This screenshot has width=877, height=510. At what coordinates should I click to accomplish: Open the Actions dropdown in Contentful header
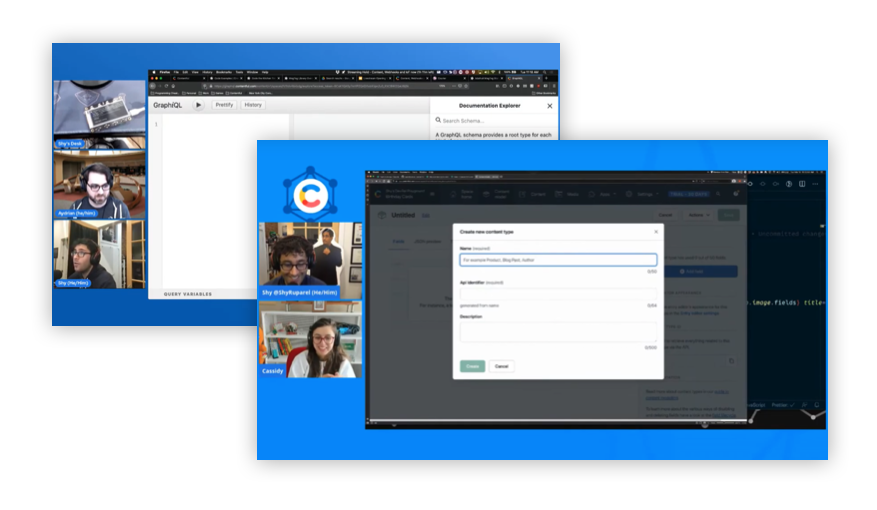point(699,215)
